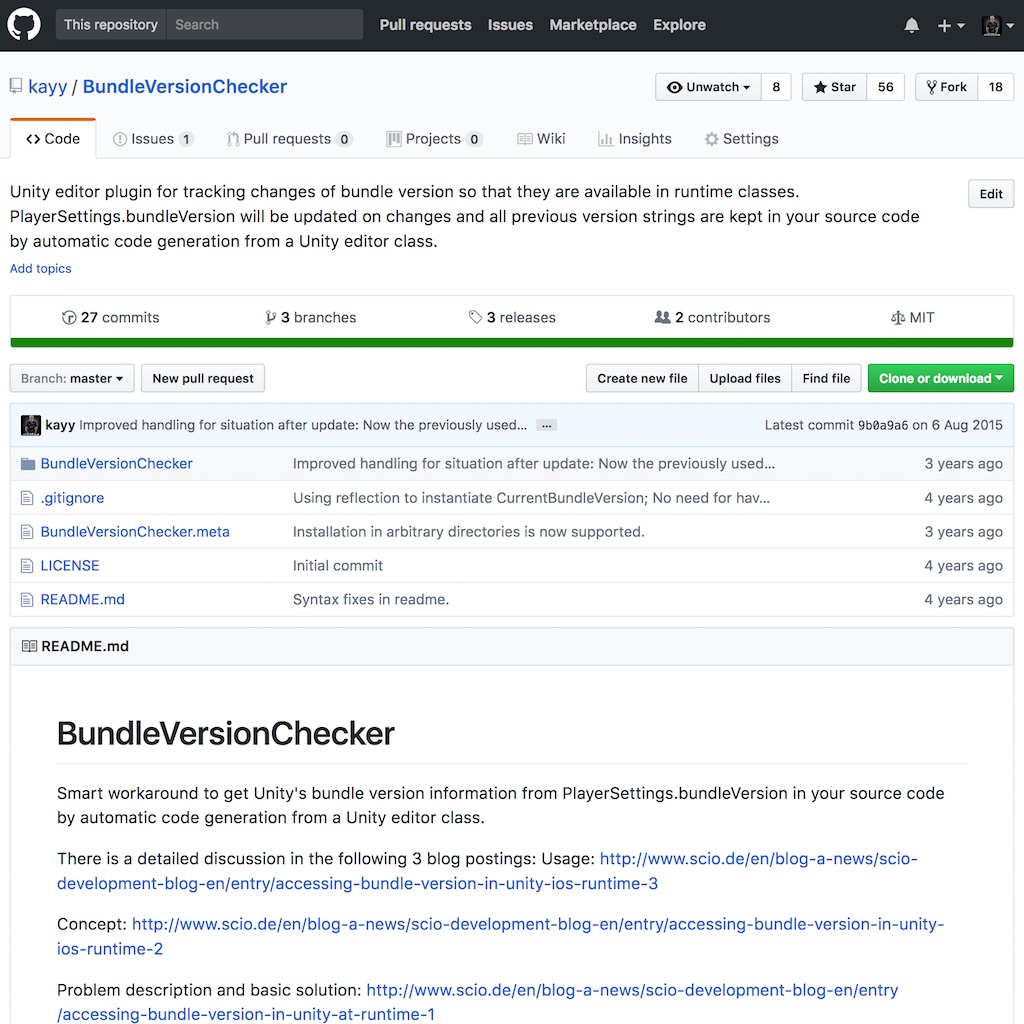Viewport: 1024px width, 1024px height.
Task: Open the Branch: master dropdown
Action: [x=71, y=378]
